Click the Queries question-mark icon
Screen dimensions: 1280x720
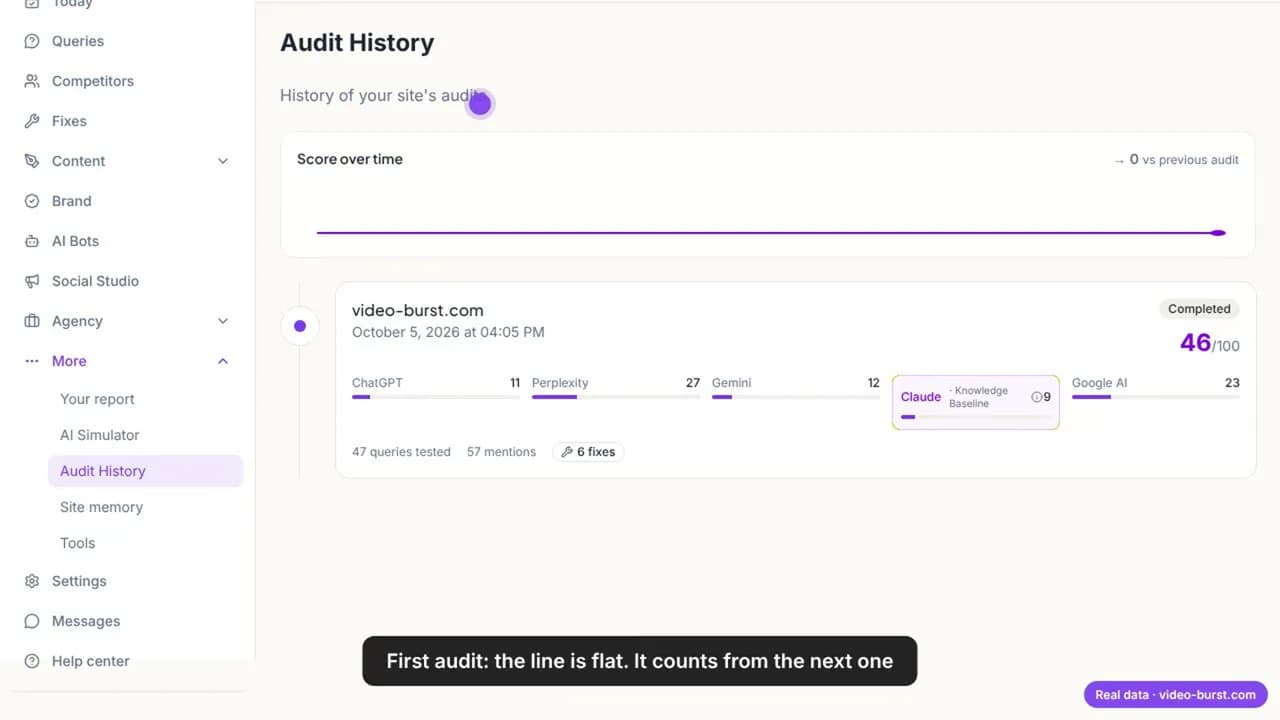click(x=32, y=41)
